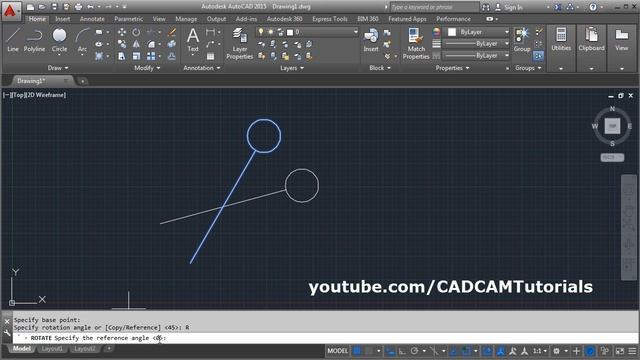
Task: Toggle grid display in status bar
Action: (x=357, y=351)
